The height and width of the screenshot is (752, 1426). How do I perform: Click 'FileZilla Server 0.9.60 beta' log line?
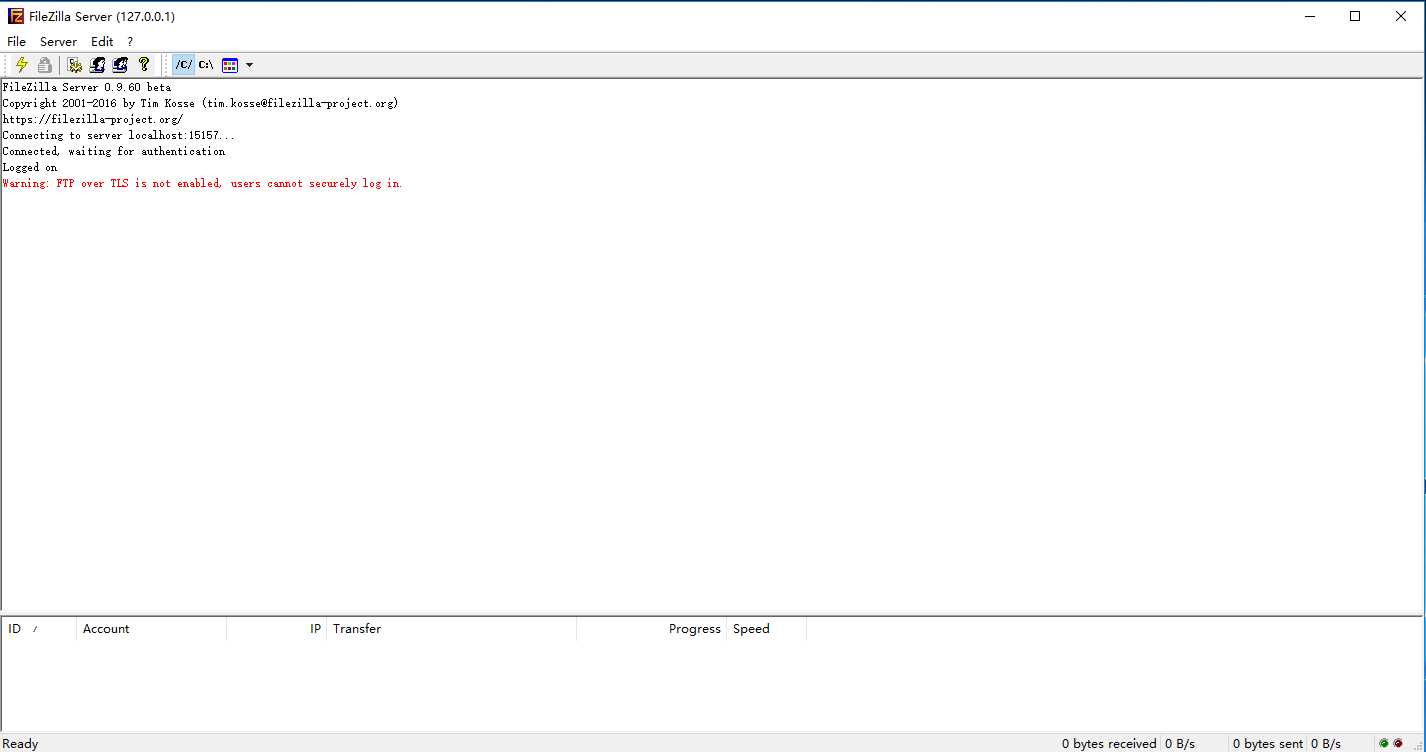tap(87, 88)
